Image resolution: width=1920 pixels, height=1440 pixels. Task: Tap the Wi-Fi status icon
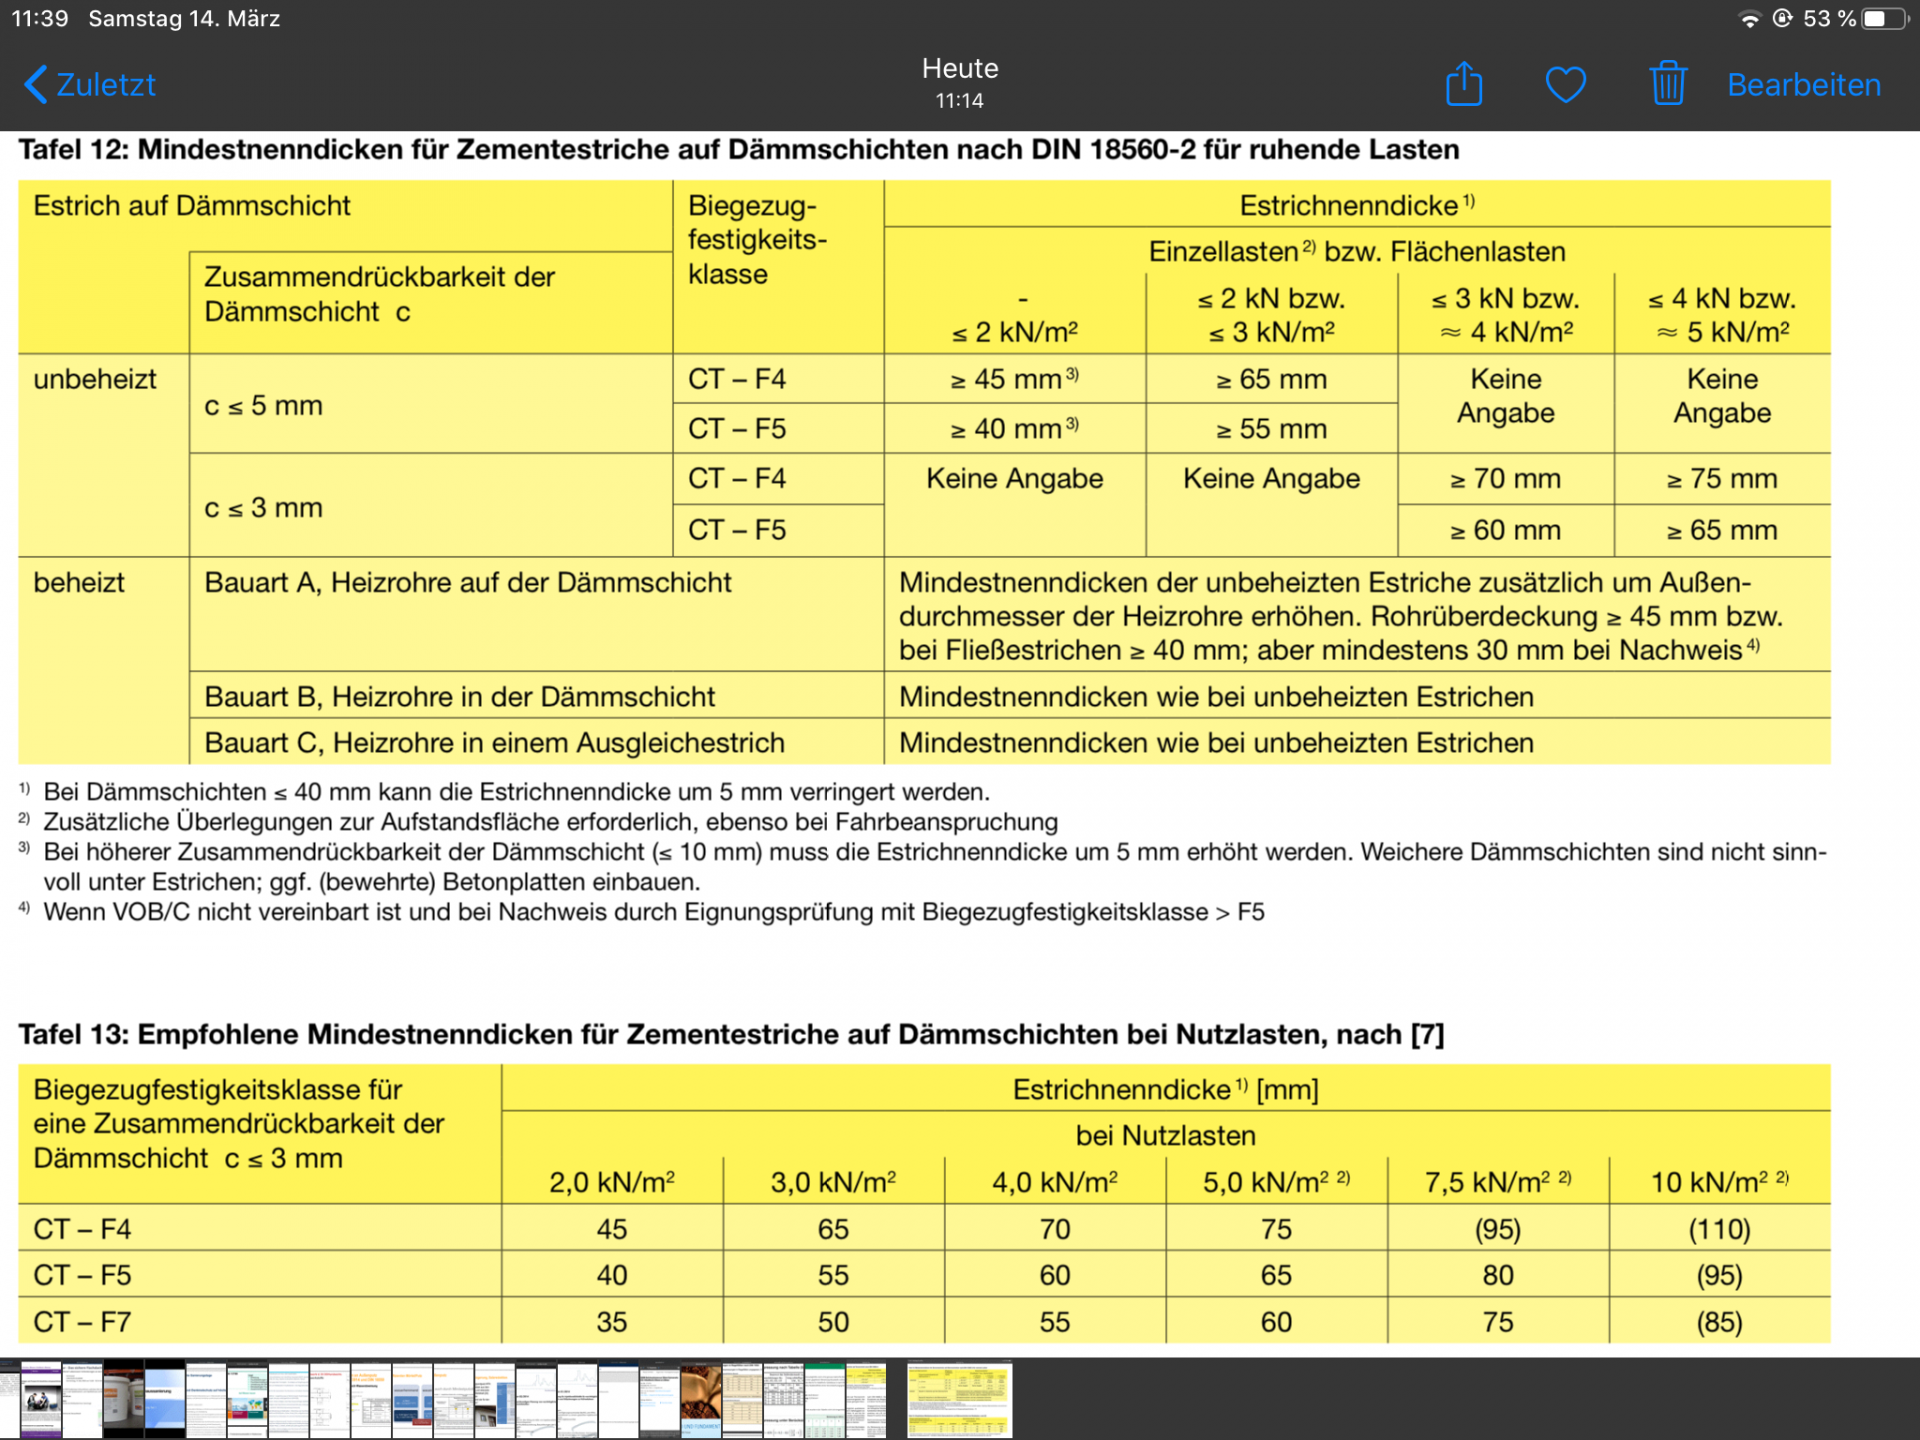1749,19
